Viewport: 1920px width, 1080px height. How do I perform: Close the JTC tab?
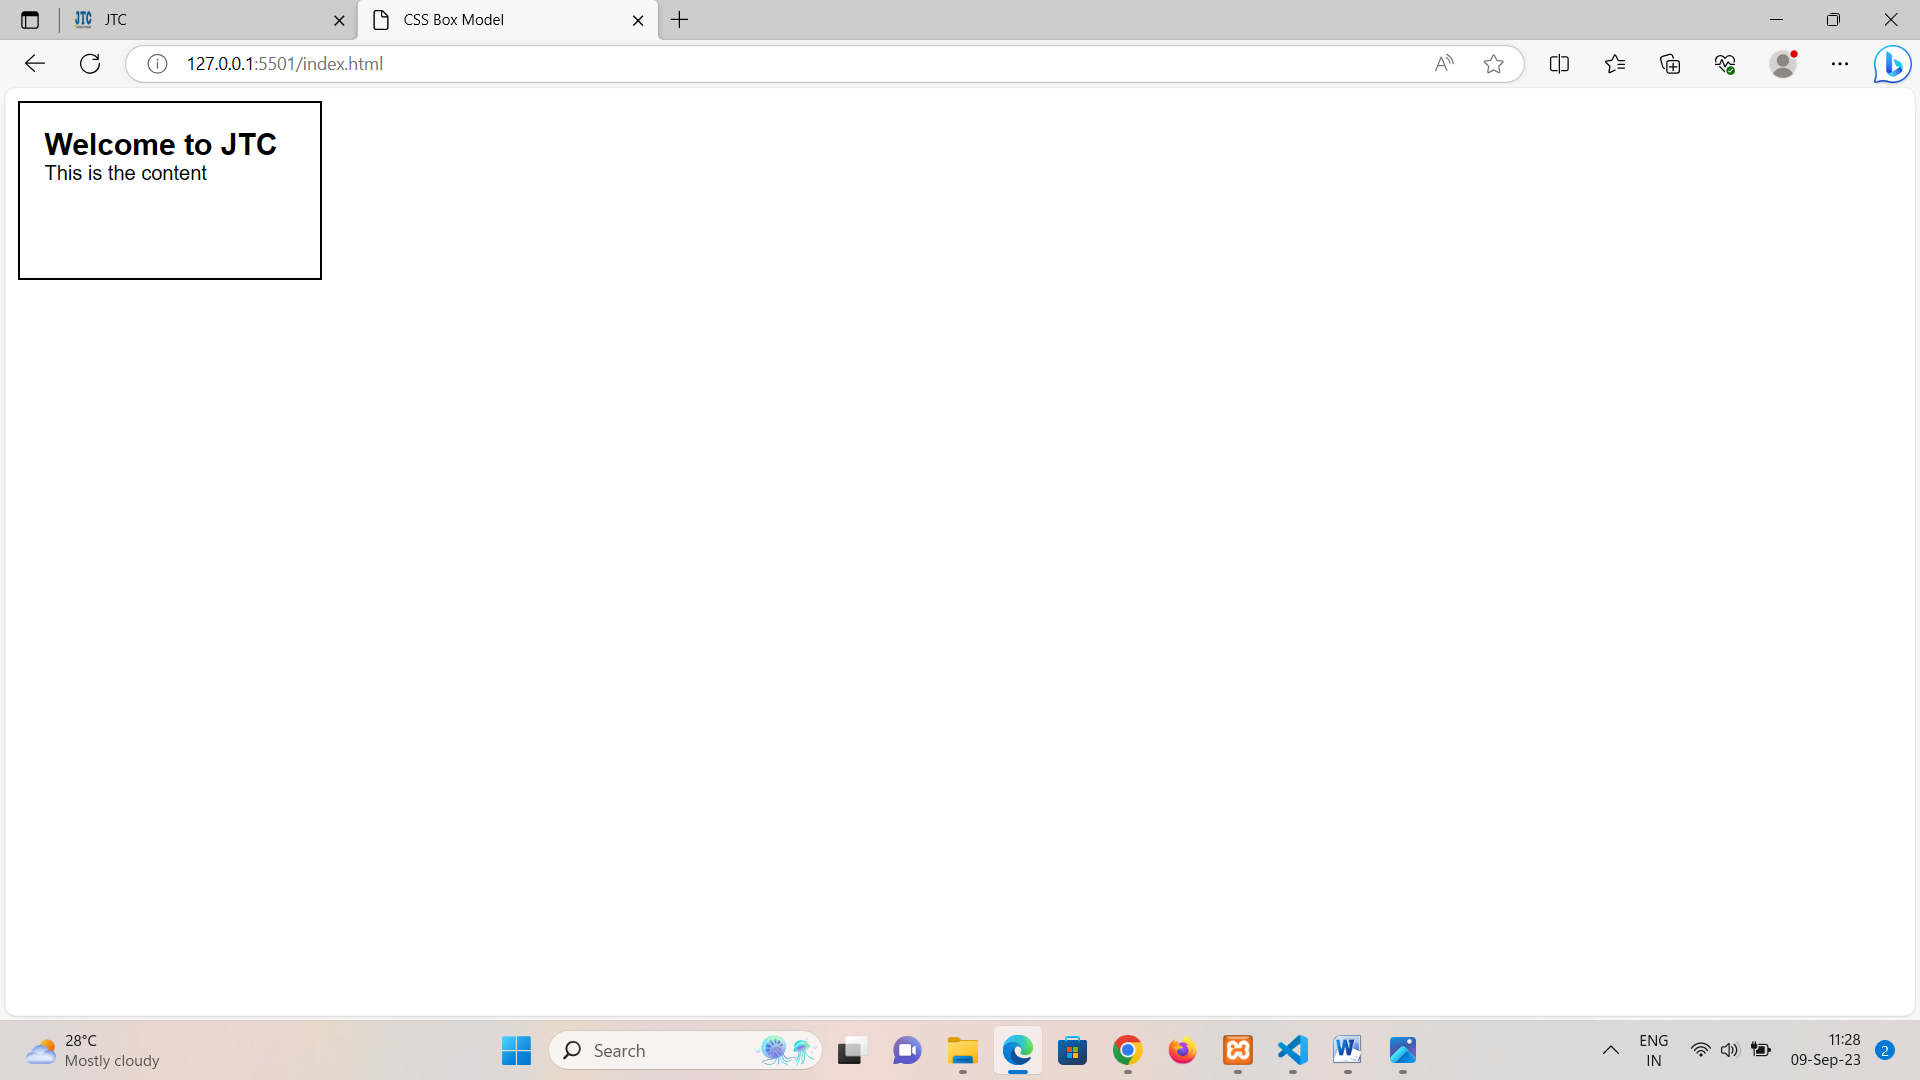click(339, 20)
